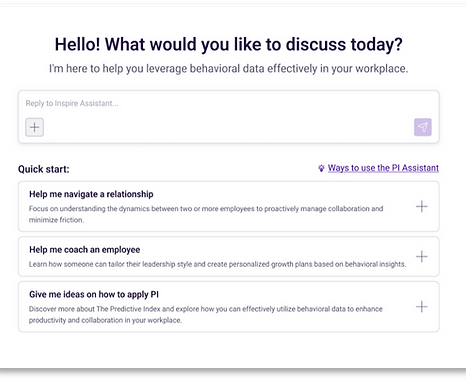The height and width of the screenshot is (380, 466).
Task: Click the lightbulb icon beside Ways to use
Action: click(x=321, y=168)
